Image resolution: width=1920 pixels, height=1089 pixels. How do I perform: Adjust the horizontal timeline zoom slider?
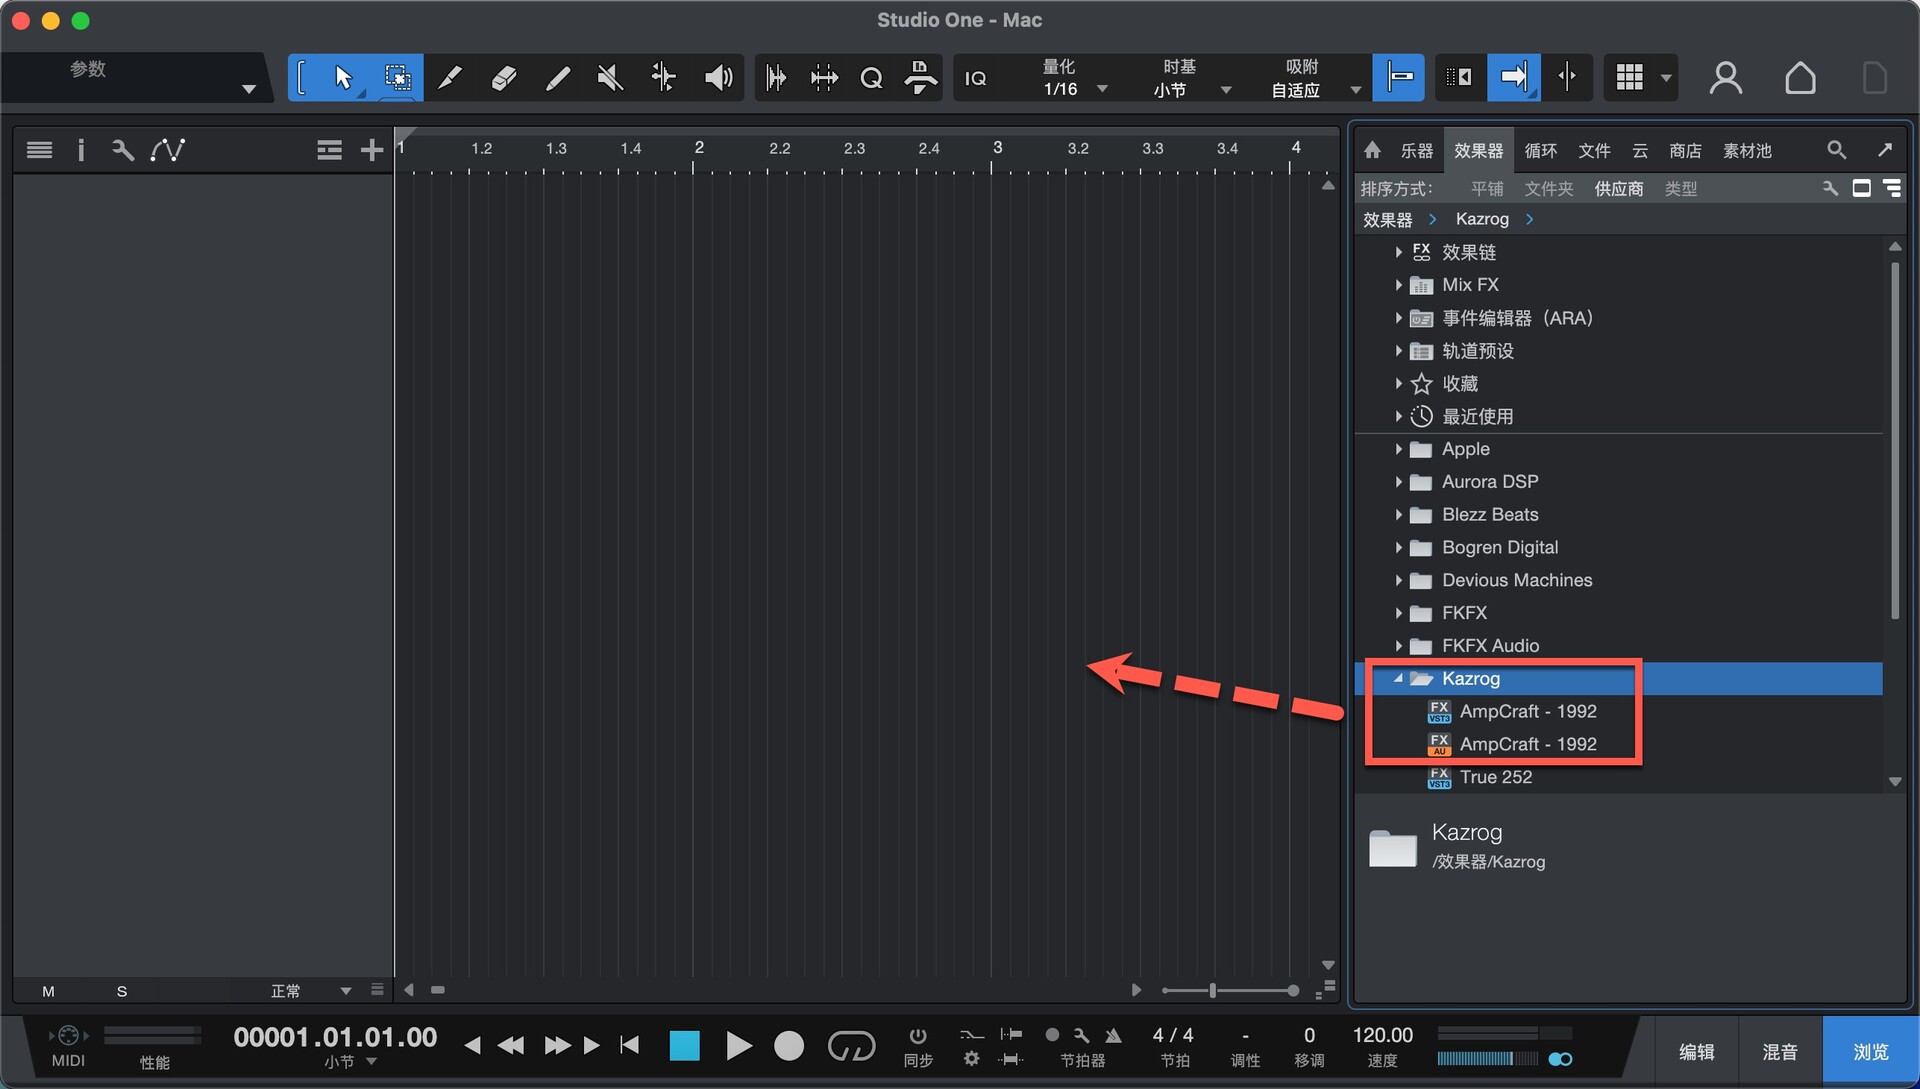coord(1213,990)
